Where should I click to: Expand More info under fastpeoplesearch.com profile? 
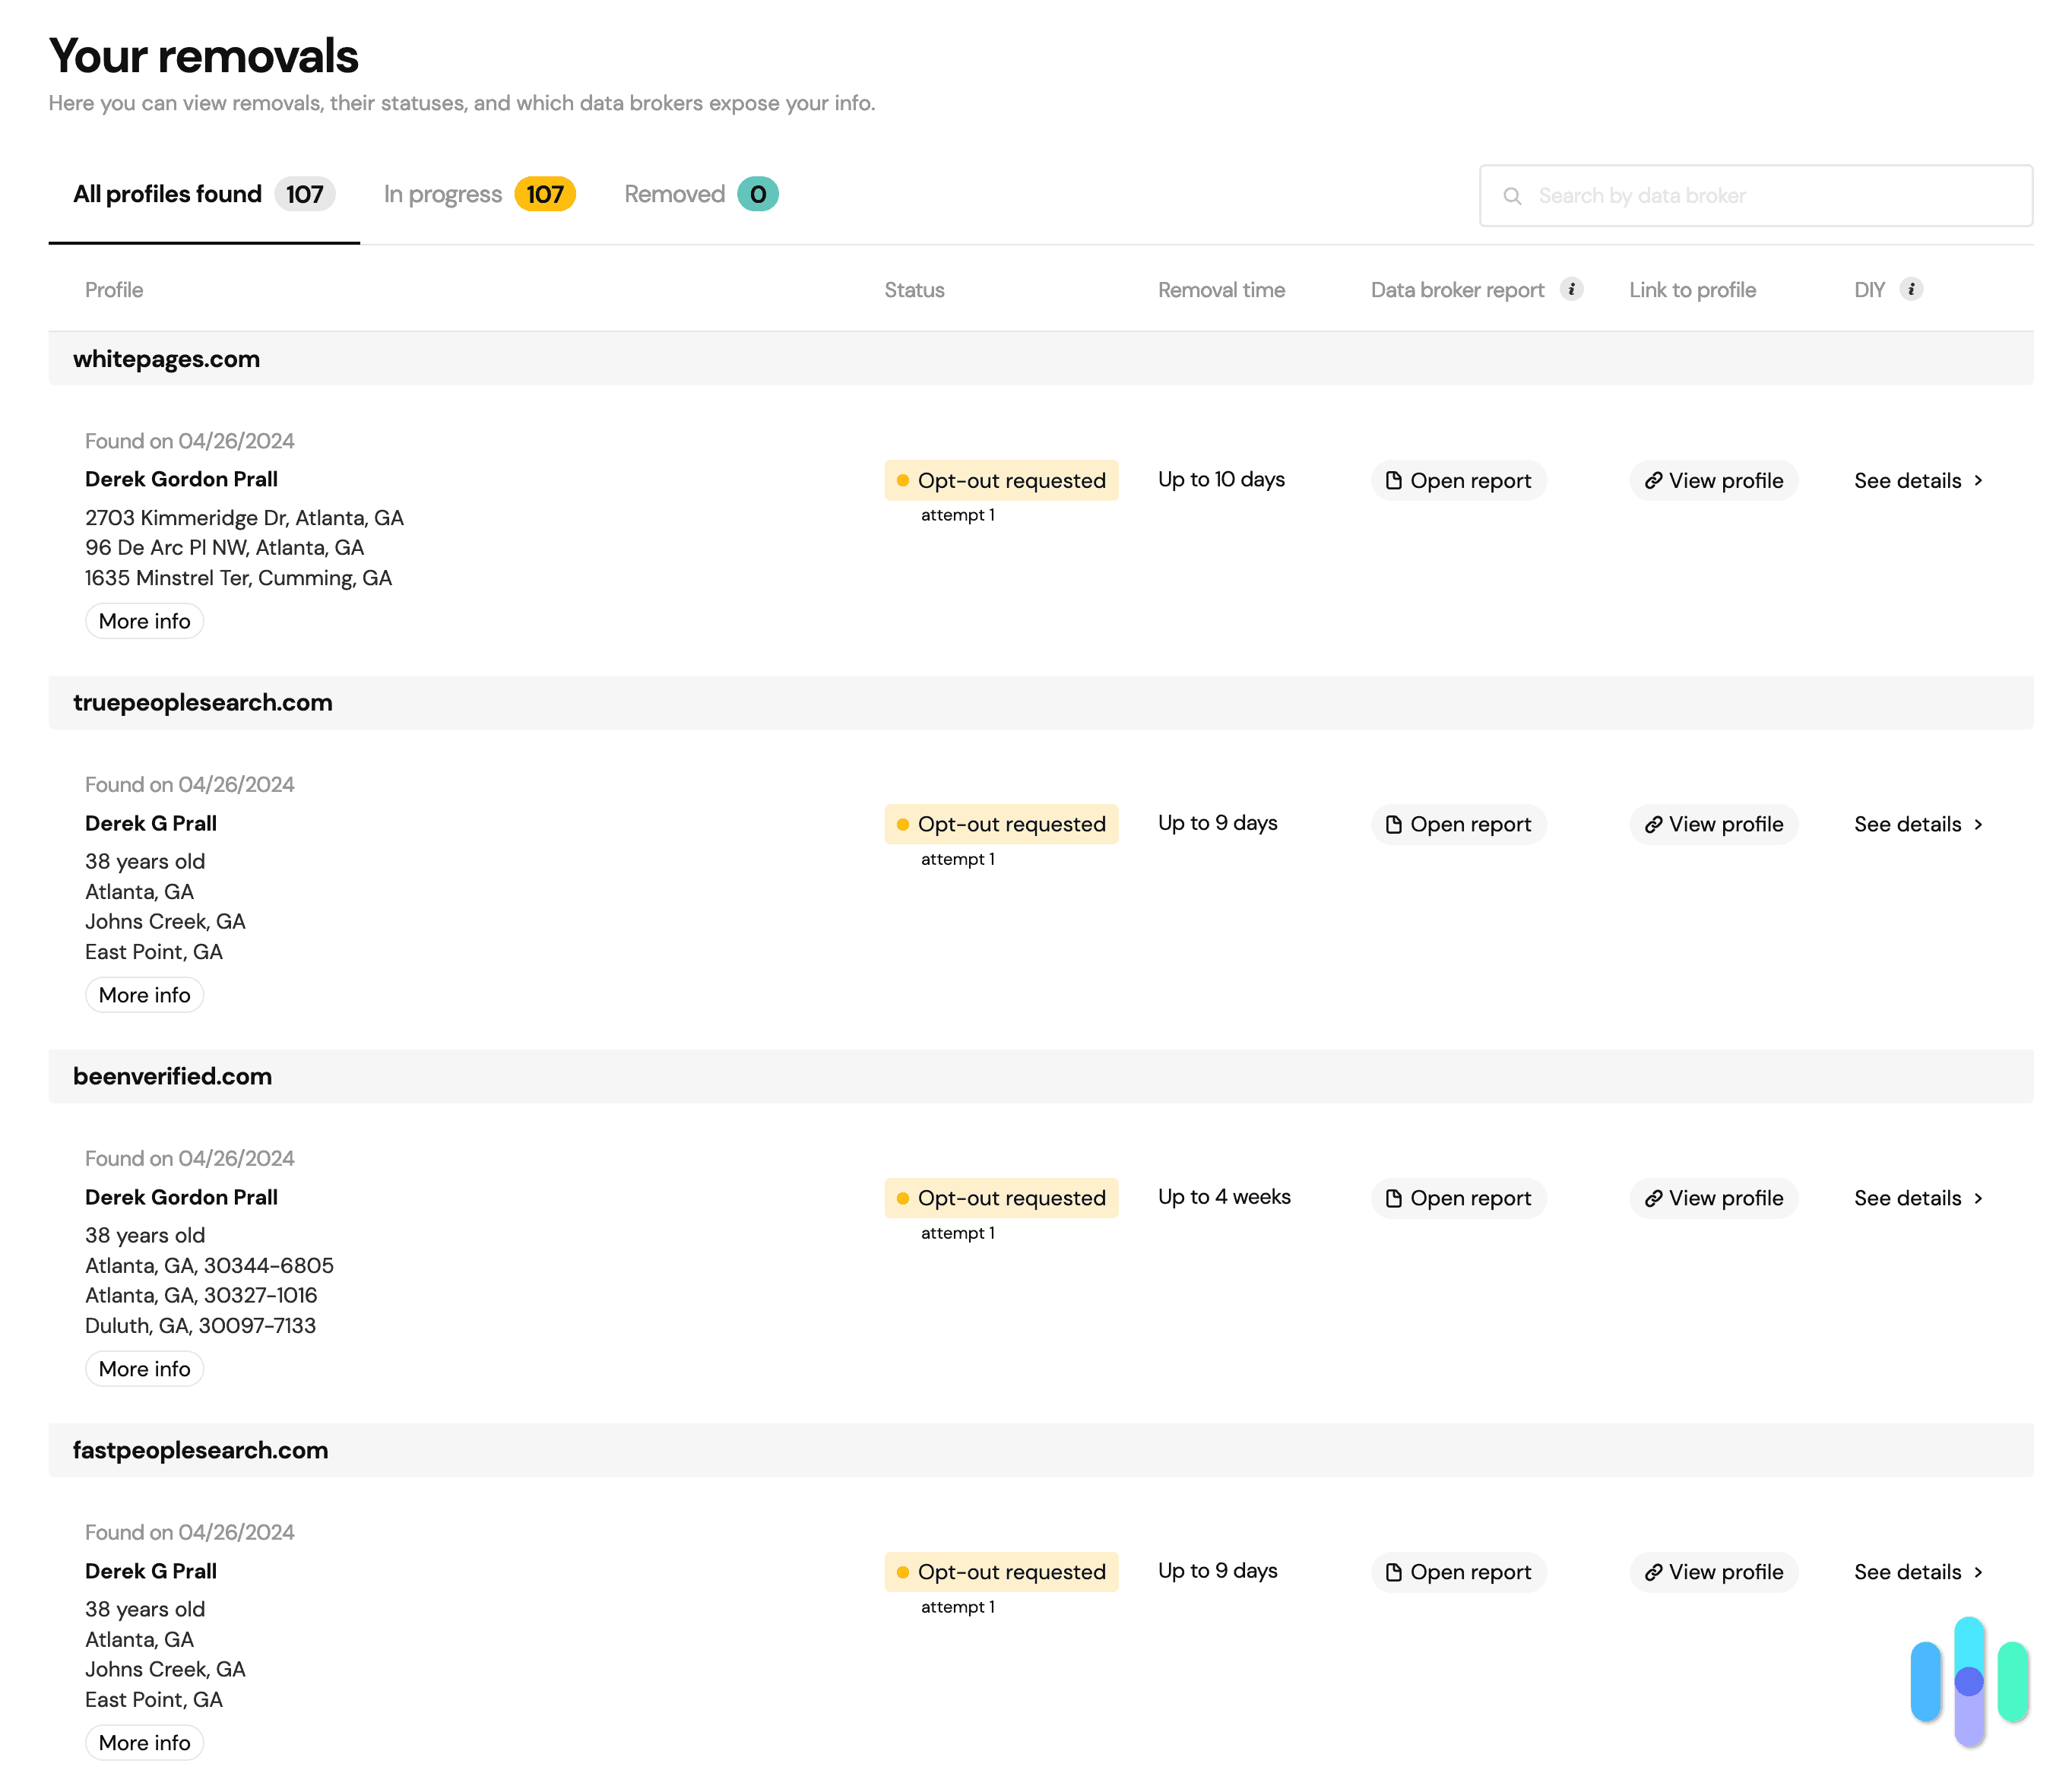145,1744
